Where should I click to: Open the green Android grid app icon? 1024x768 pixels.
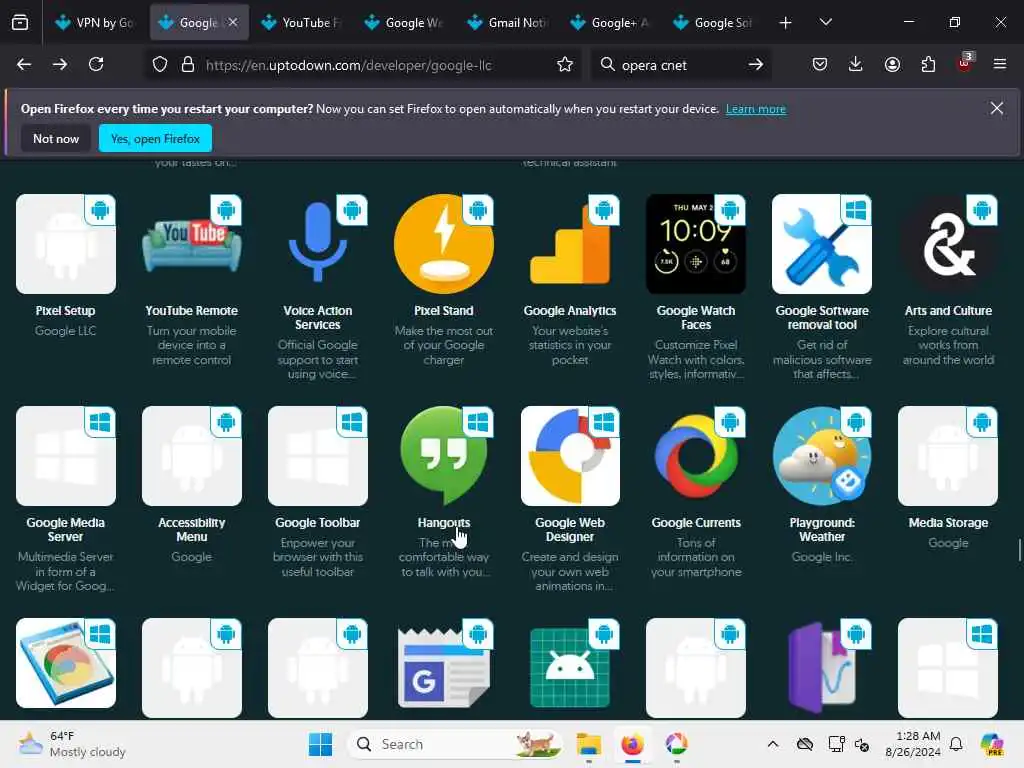pyautogui.click(x=569, y=667)
